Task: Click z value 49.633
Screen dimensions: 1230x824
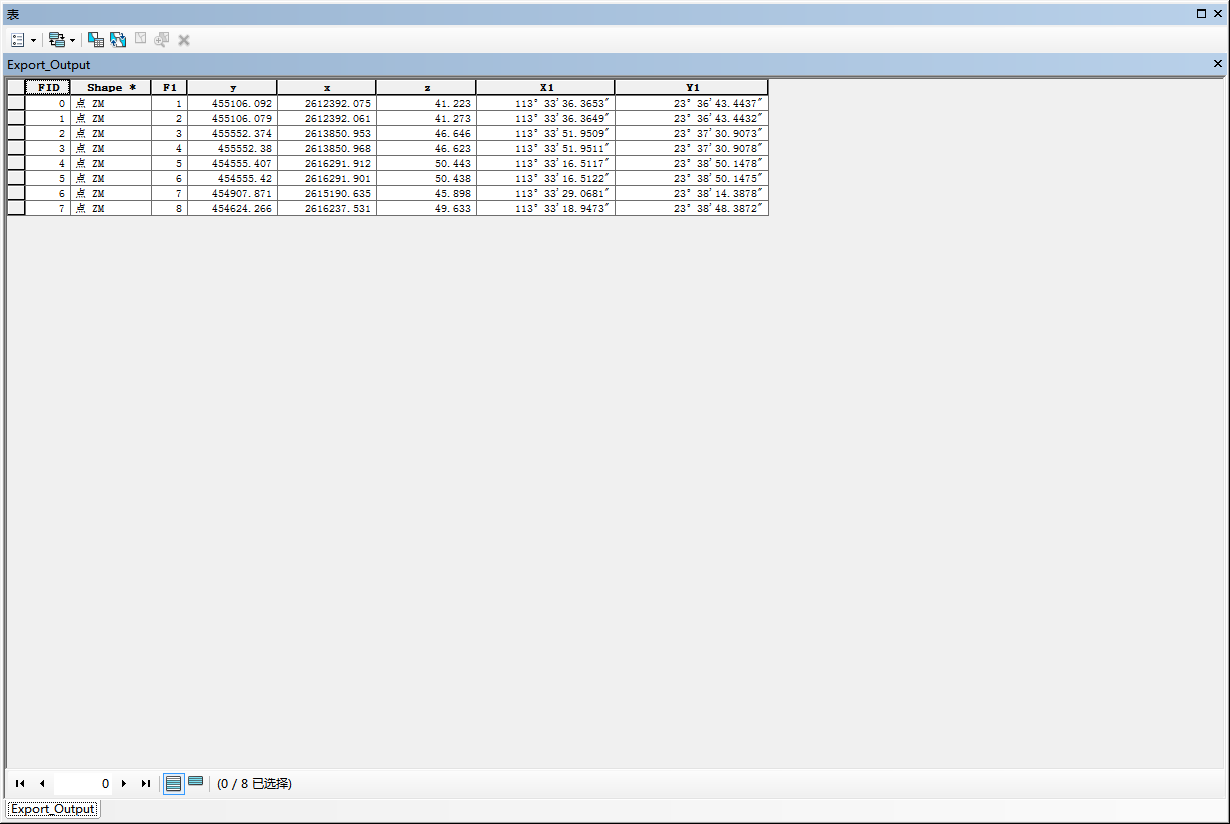Action: (x=426, y=208)
